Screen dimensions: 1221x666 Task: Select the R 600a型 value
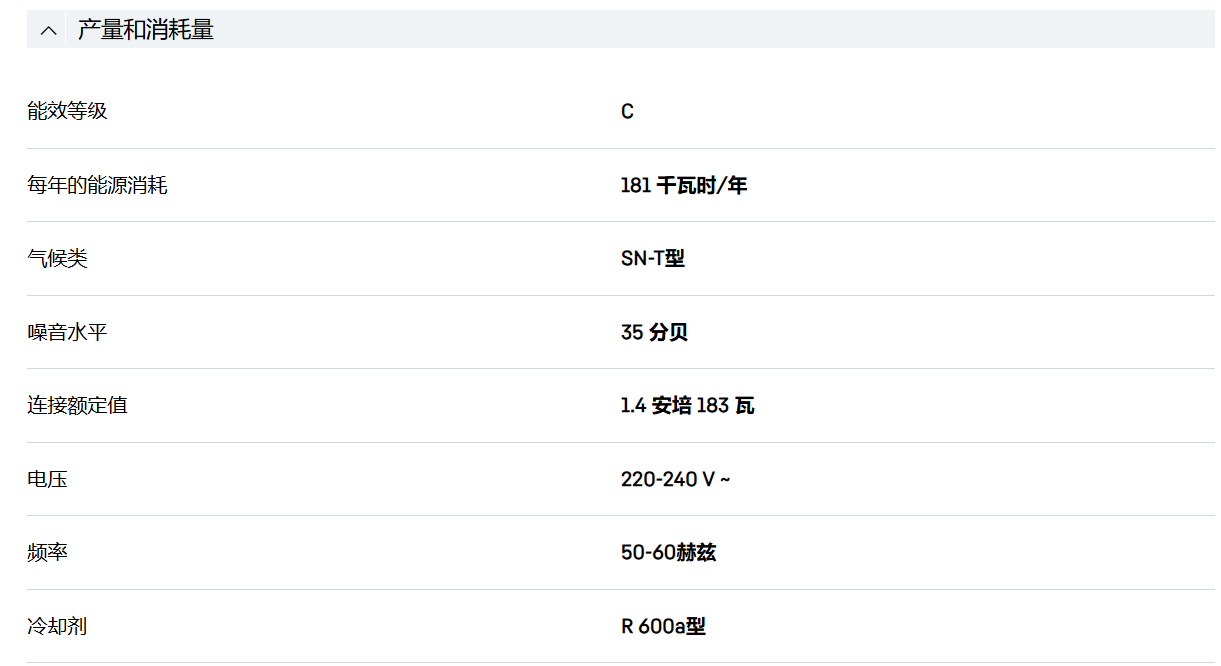tap(663, 626)
